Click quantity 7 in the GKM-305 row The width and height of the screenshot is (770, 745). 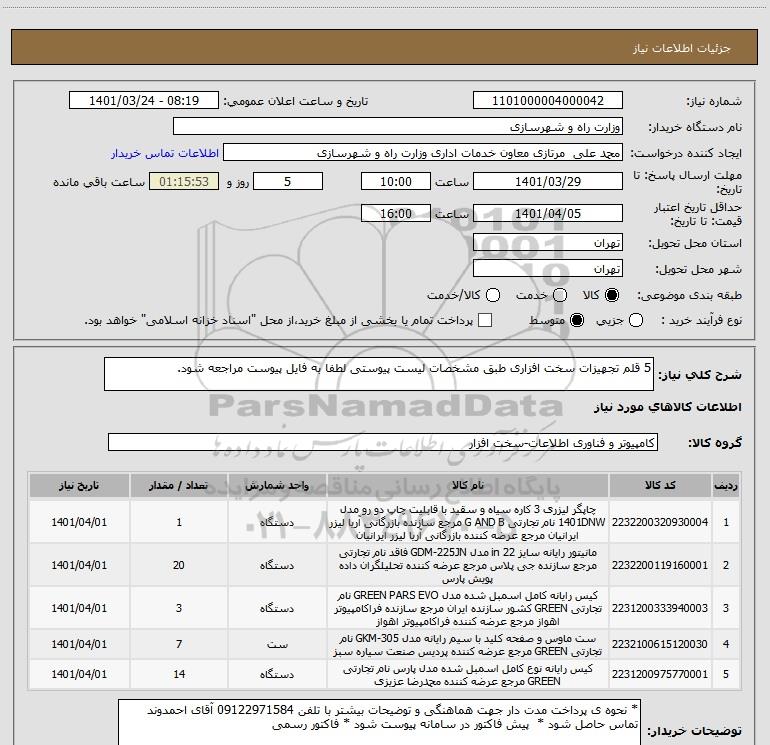tap(179, 644)
